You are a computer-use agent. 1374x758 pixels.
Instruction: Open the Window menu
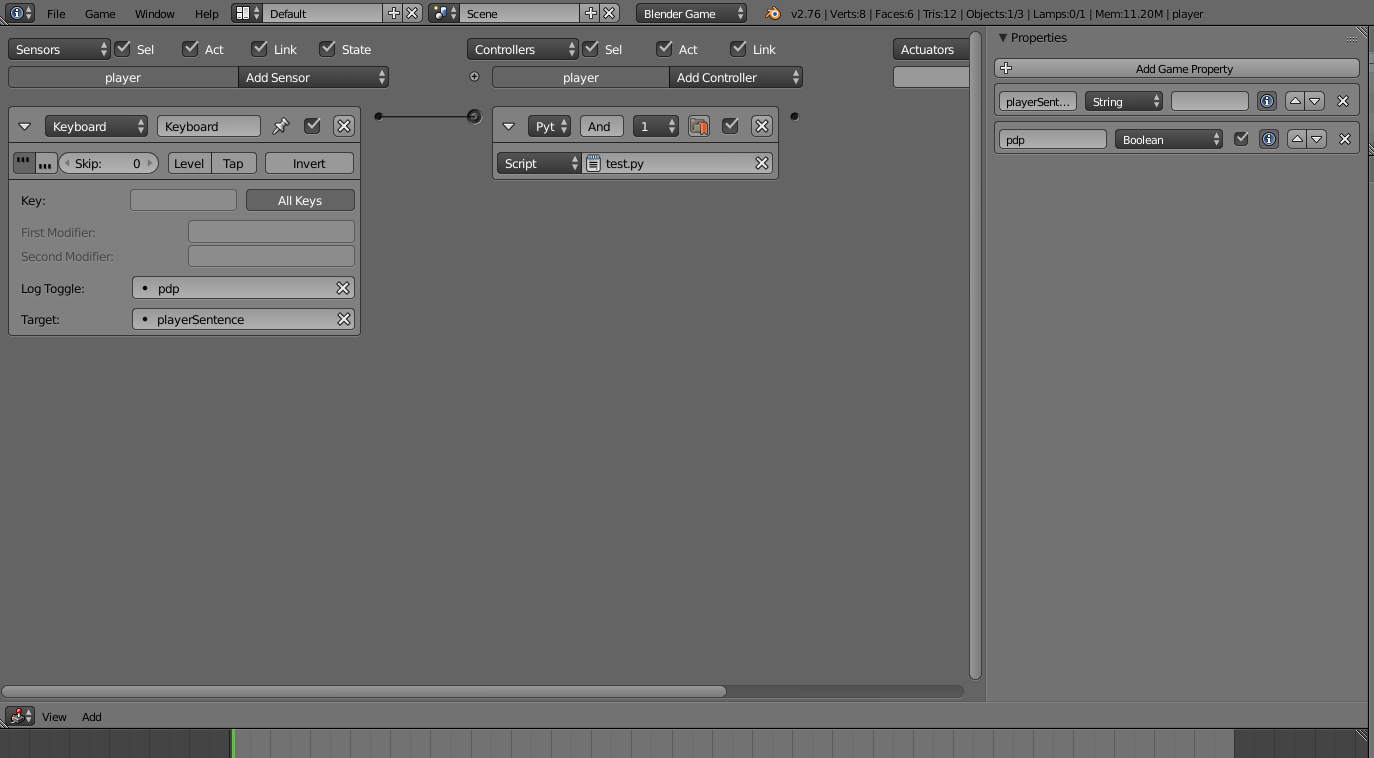155,14
